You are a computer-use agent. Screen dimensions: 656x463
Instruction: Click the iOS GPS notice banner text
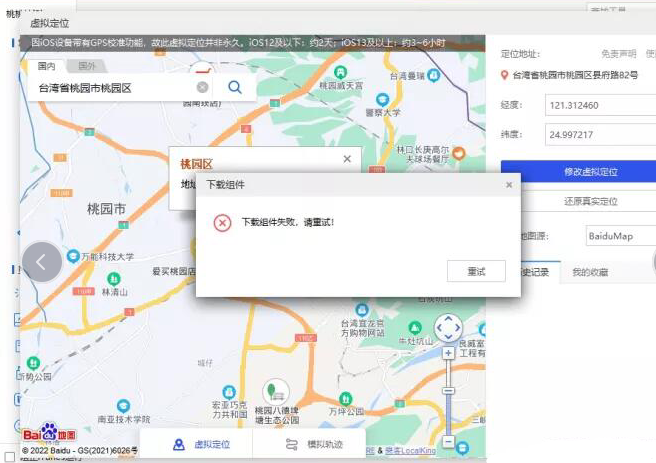(238, 43)
